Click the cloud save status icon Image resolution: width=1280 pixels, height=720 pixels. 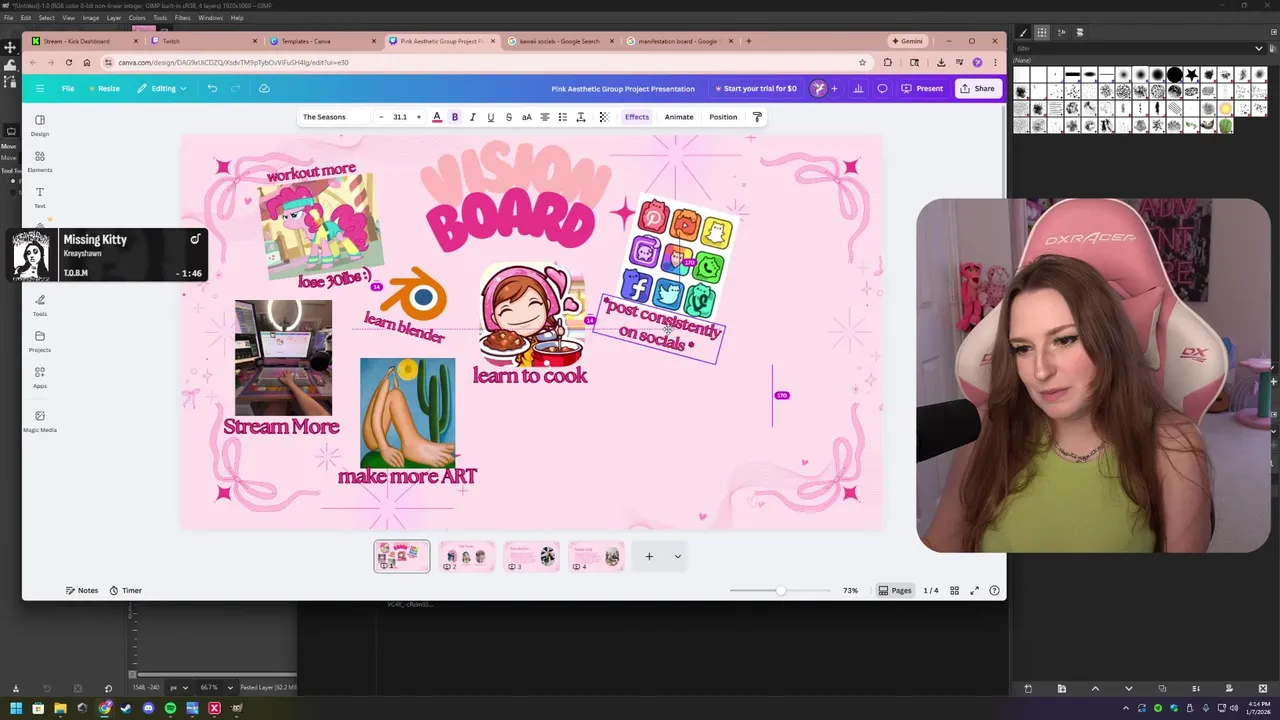264,88
